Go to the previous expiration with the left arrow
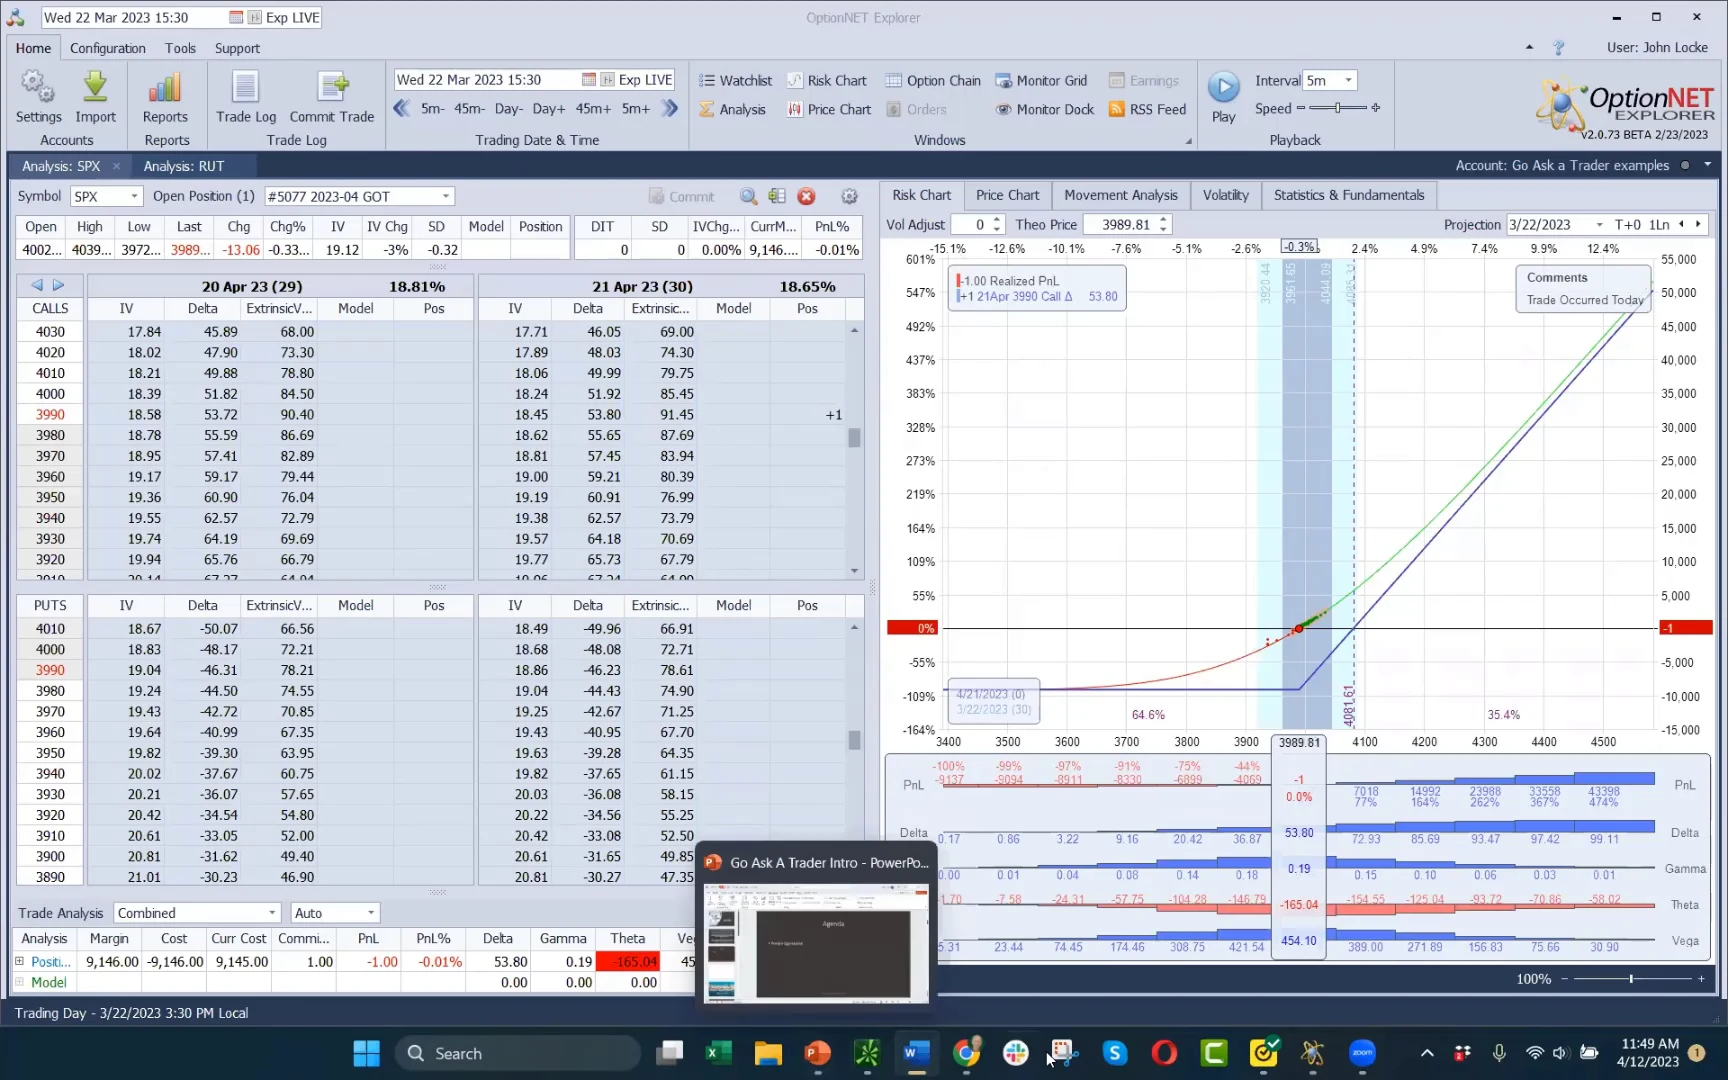 coord(37,285)
